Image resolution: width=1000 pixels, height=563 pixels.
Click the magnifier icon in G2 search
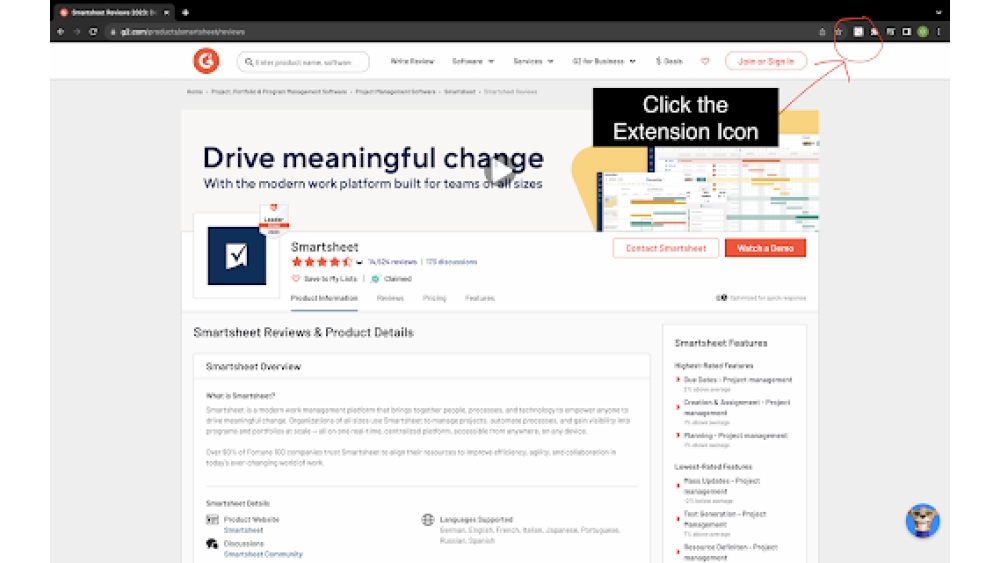pos(249,62)
